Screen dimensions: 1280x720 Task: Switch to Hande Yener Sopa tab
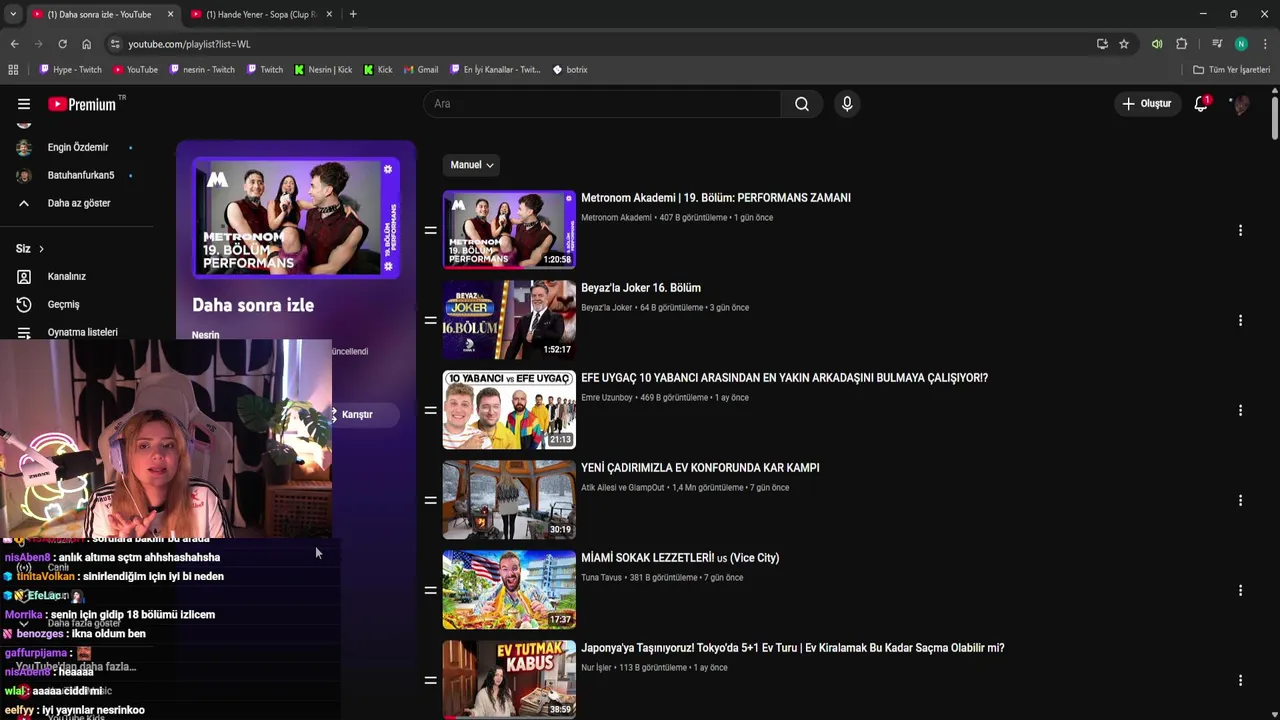tap(260, 14)
